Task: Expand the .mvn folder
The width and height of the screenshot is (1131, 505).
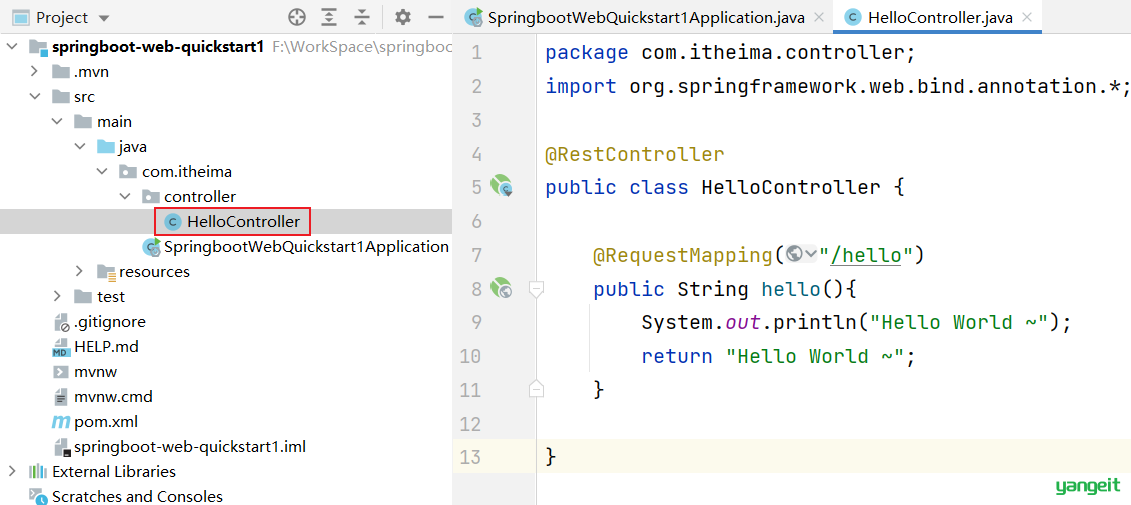Action: click(x=34, y=72)
